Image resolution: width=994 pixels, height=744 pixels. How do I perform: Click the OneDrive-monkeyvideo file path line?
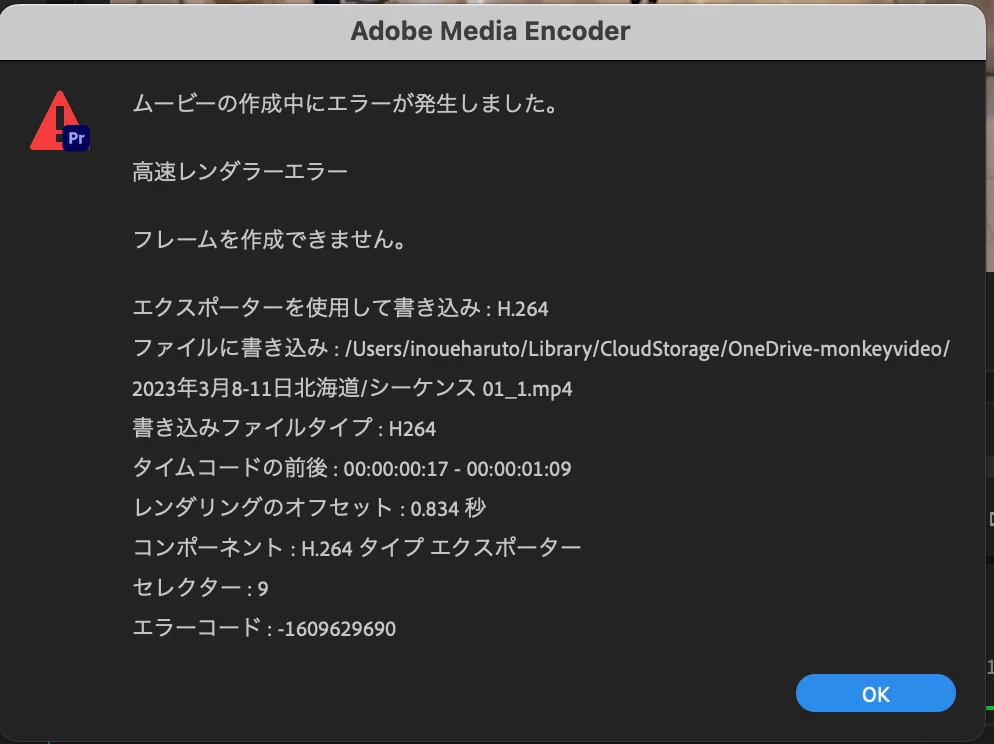(541, 348)
